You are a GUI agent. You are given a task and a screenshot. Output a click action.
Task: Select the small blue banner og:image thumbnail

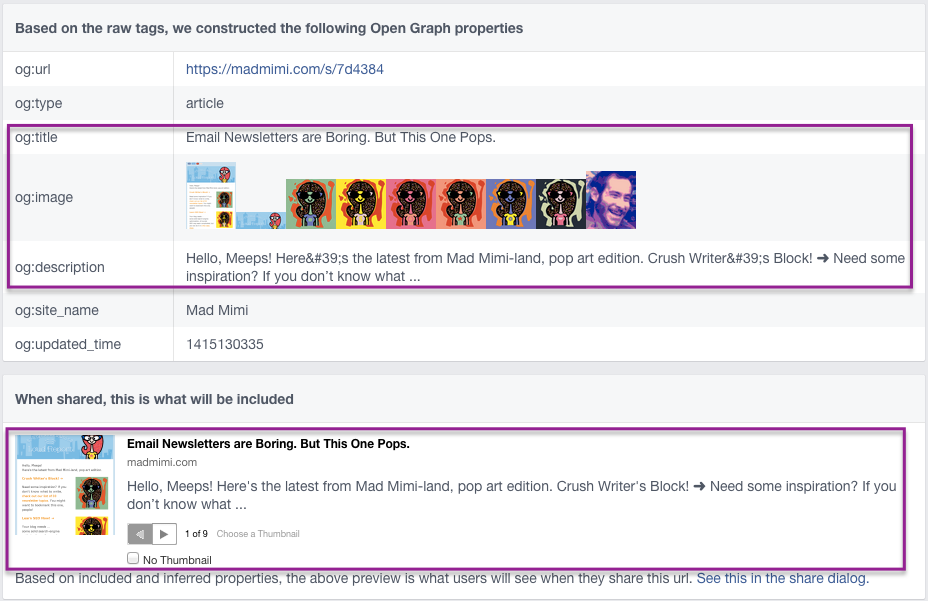260,220
